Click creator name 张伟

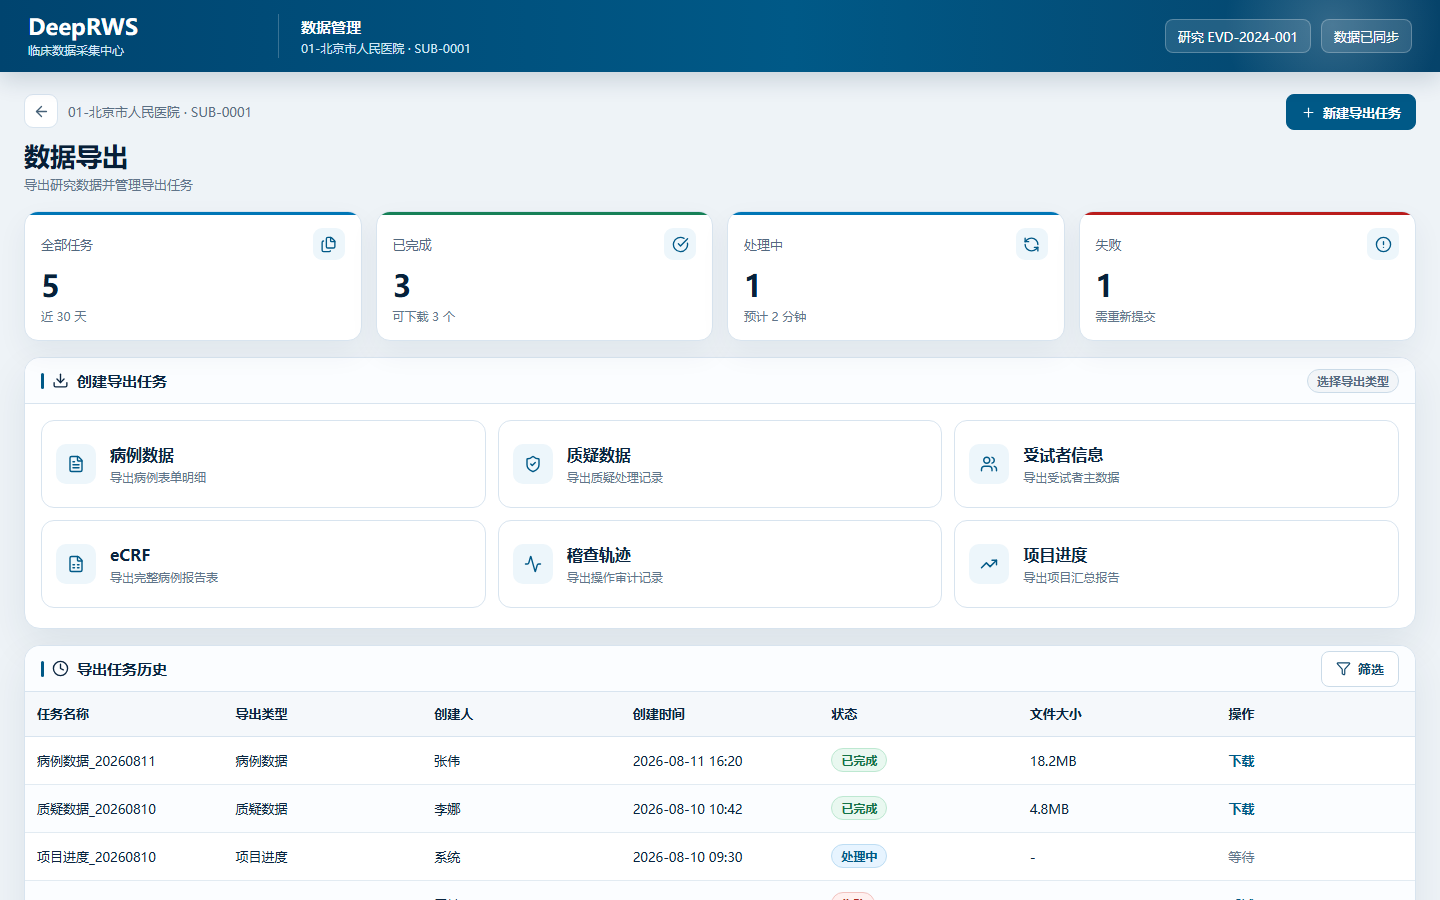tap(447, 761)
